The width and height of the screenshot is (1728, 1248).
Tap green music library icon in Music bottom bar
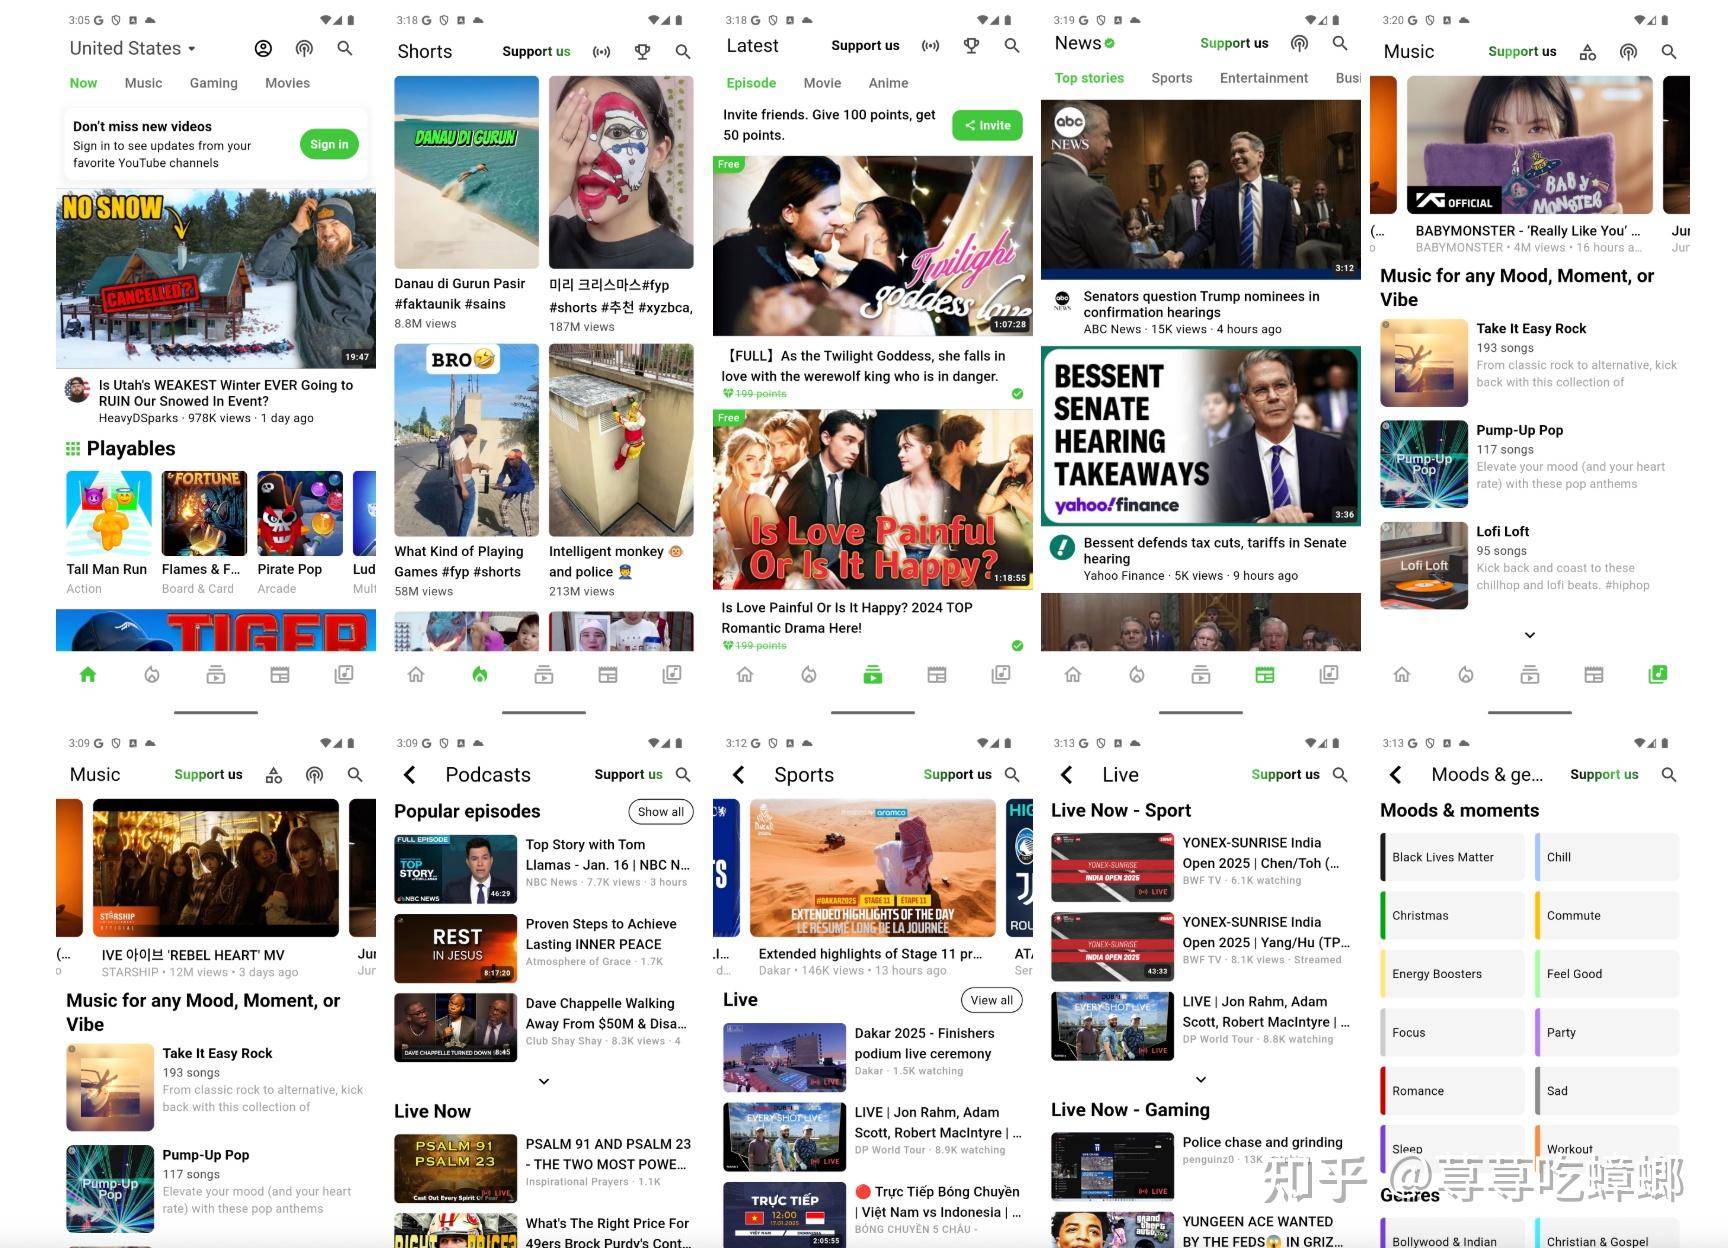coord(1658,675)
